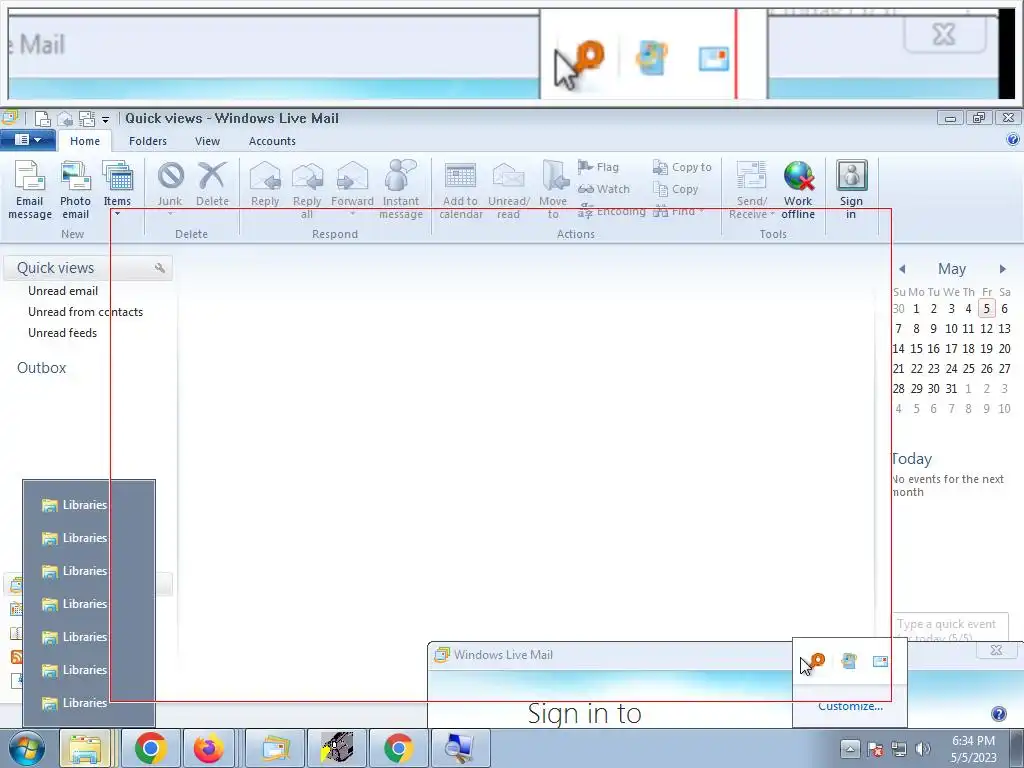Open the volume control in tray
1024x768 pixels.
click(x=923, y=748)
